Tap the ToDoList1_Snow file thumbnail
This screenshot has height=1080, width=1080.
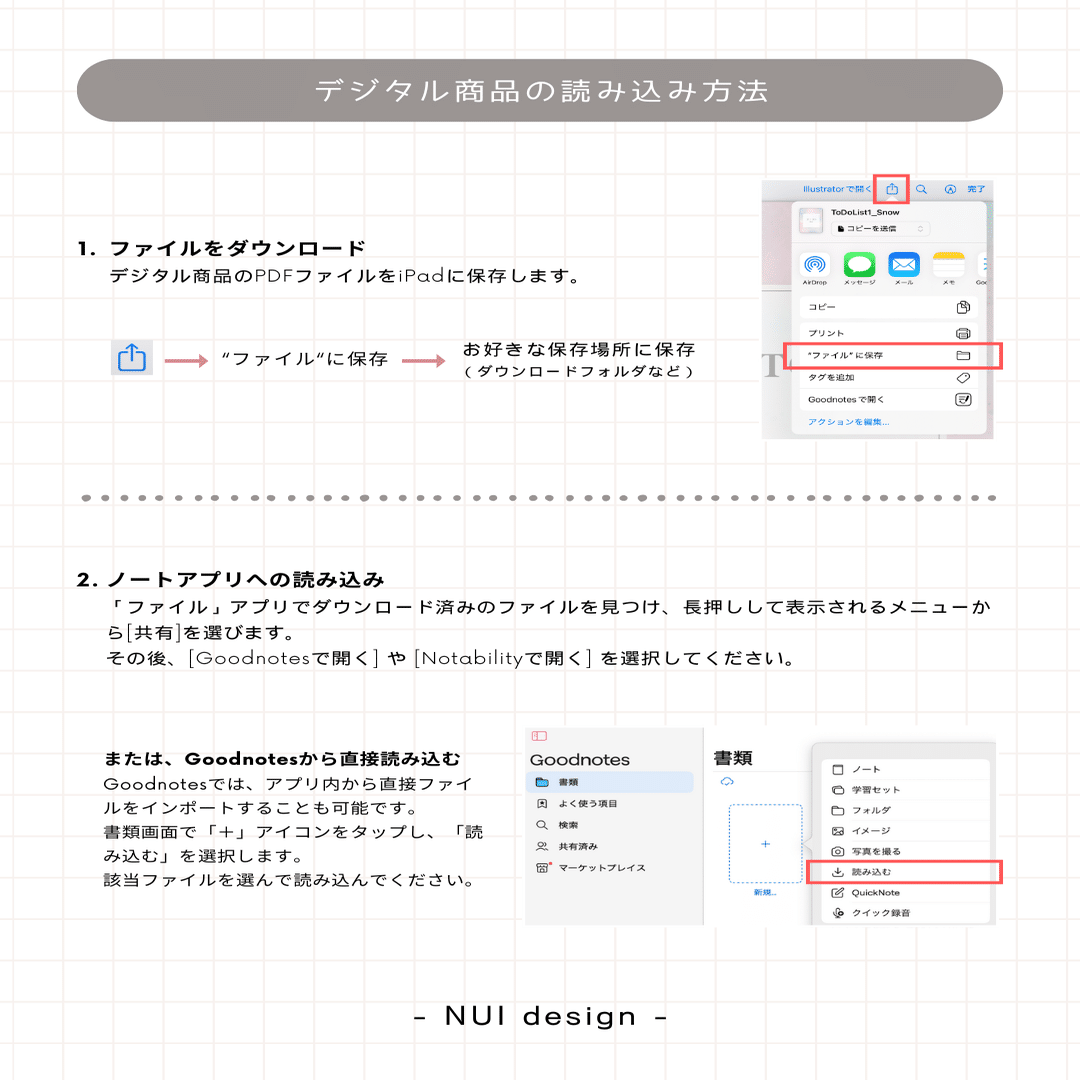click(811, 220)
